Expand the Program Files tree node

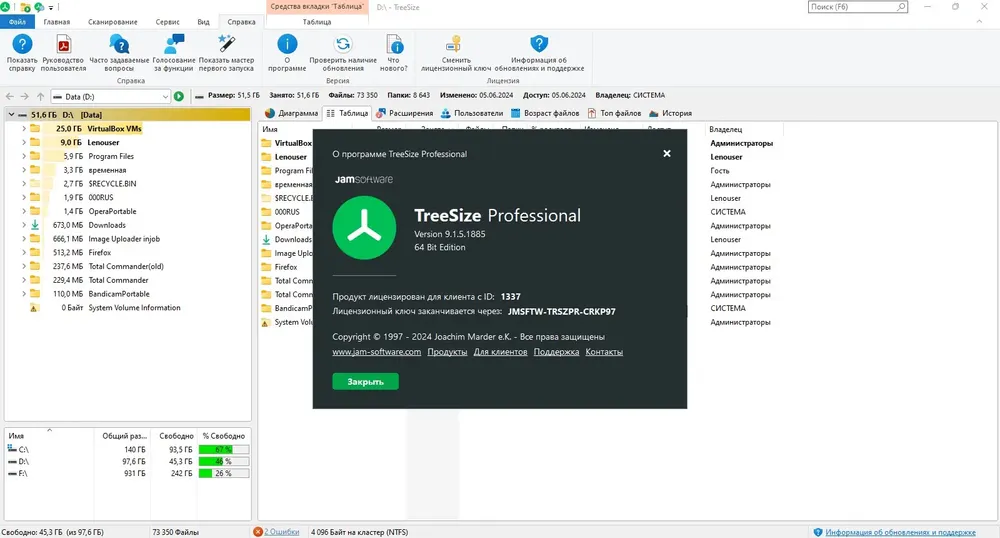tap(24, 156)
